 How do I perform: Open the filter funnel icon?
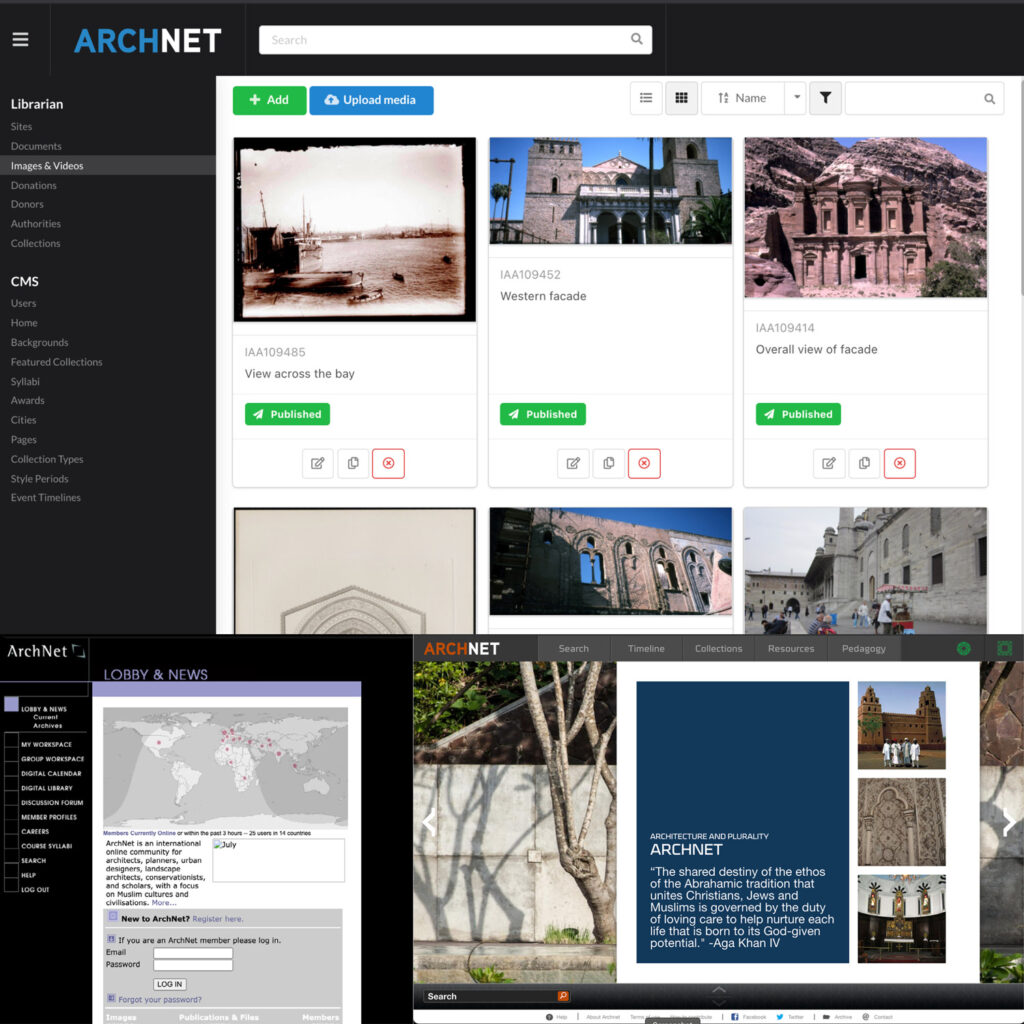(825, 98)
